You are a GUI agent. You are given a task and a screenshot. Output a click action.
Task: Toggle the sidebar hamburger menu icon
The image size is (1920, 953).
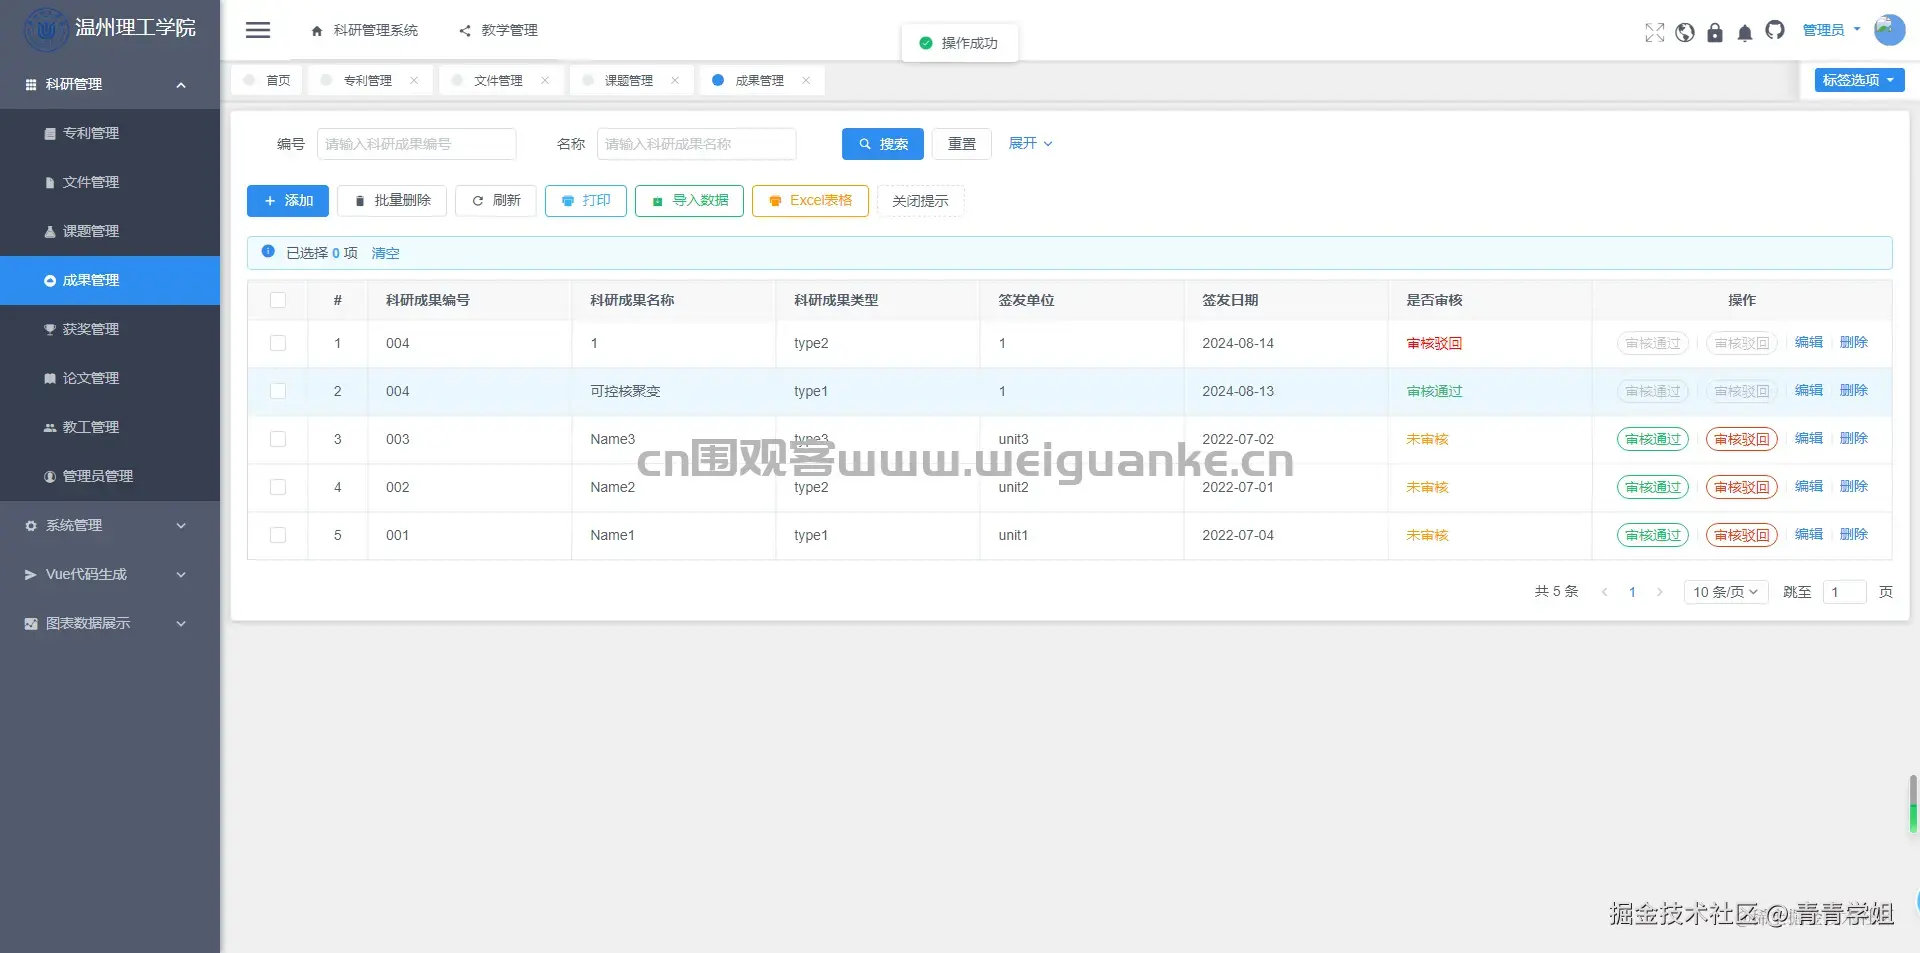coord(258,30)
